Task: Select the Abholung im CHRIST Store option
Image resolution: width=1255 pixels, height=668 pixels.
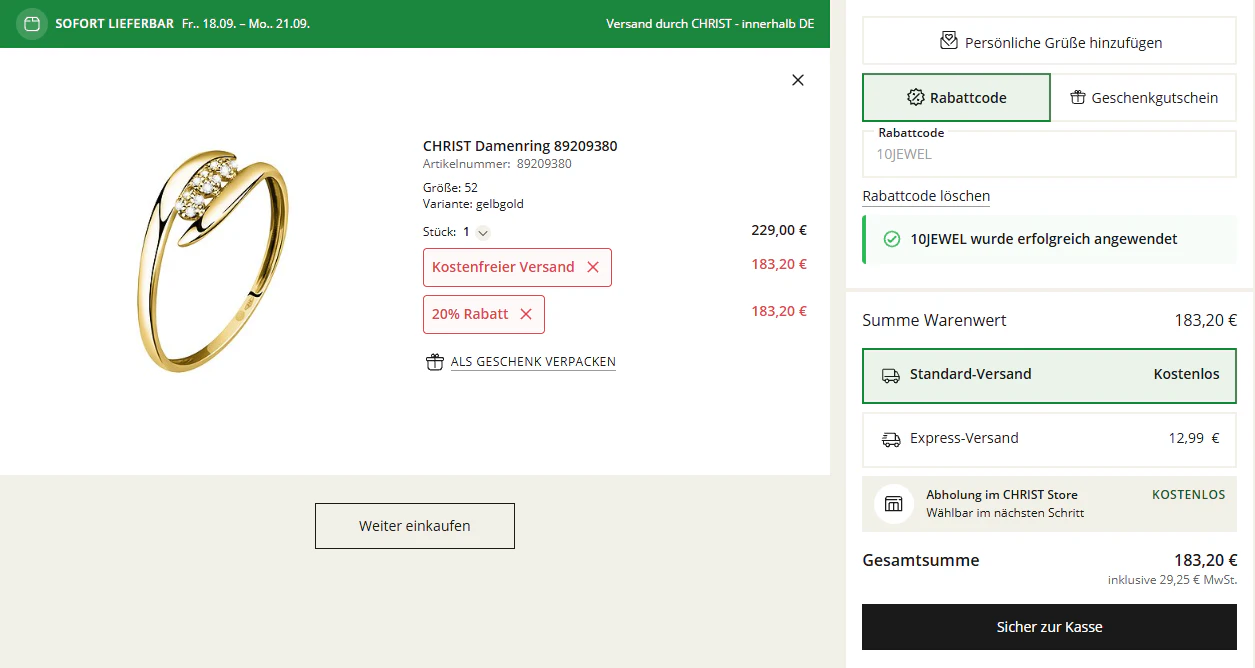Action: tap(1050, 504)
